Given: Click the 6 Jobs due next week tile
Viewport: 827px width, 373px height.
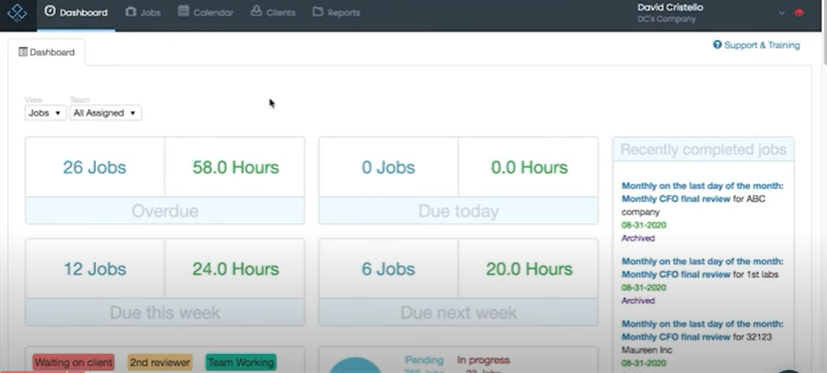Looking at the screenshot, I should click(x=388, y=269).
